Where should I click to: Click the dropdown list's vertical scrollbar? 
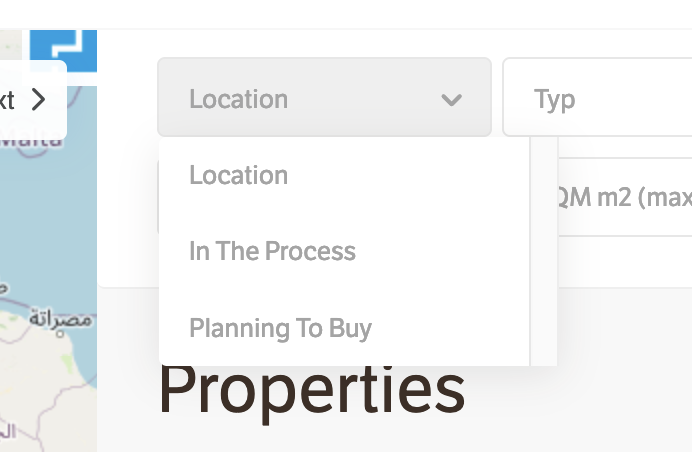click(x=543, y=250)
